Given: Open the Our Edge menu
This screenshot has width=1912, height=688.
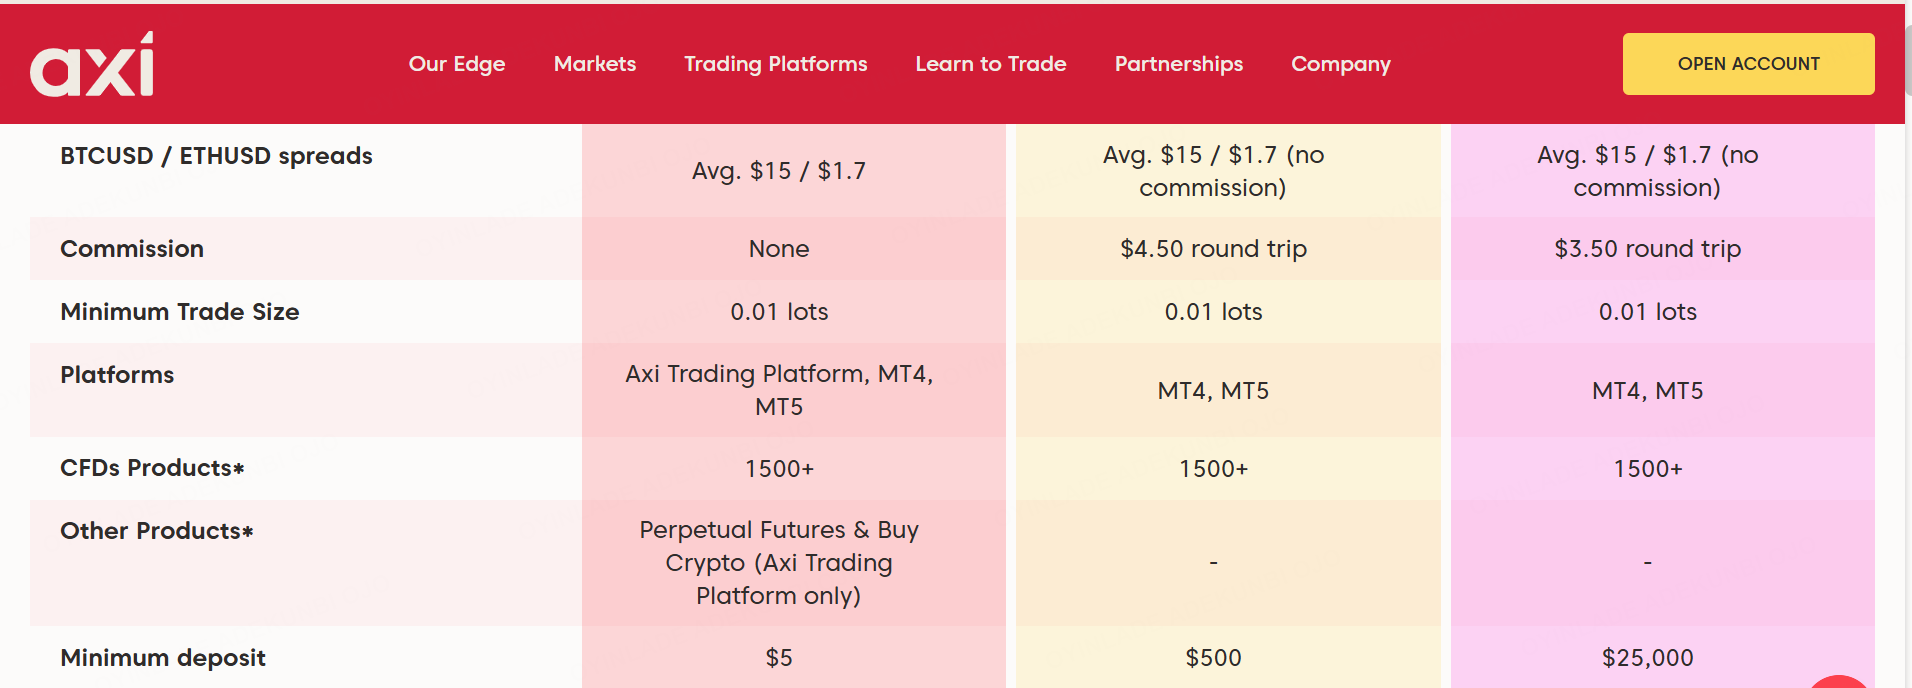Looking at the screenshot, I should 457,64.
